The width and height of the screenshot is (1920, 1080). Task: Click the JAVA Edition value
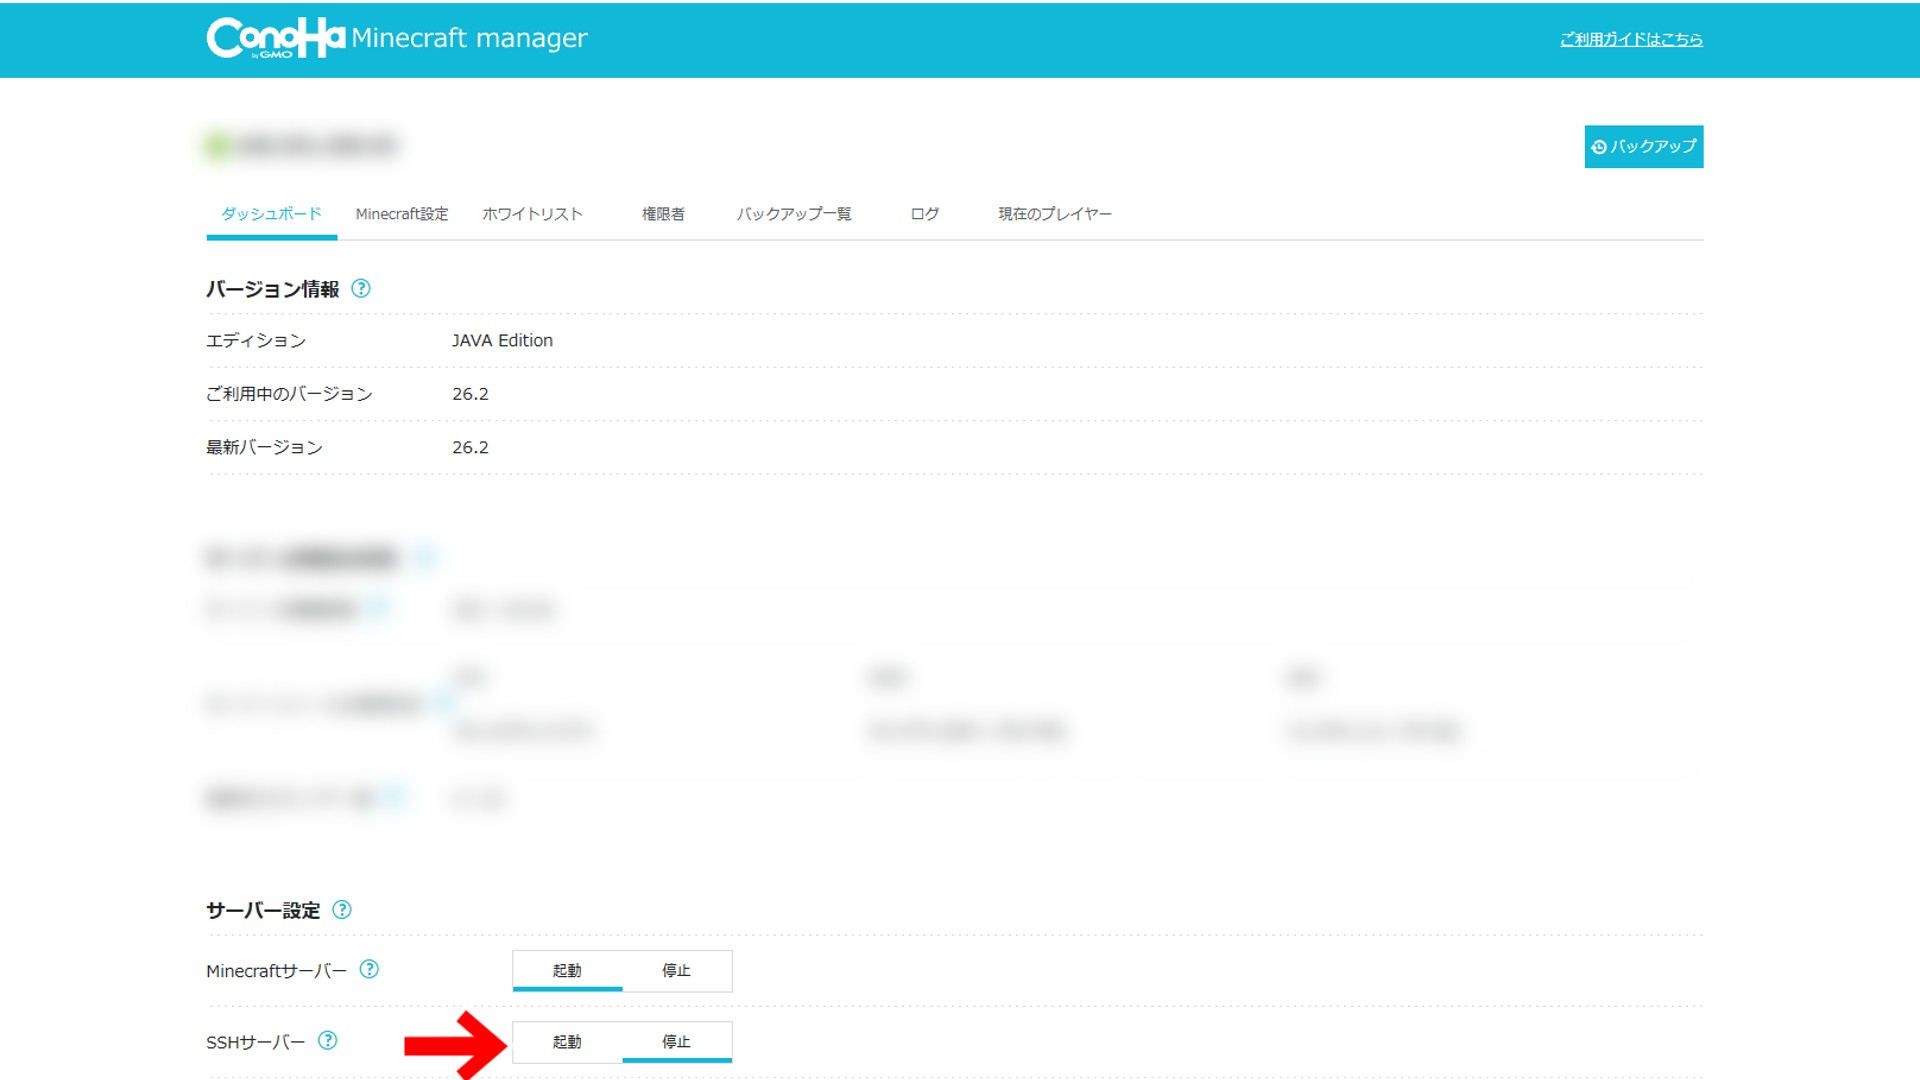pyautogui.click(x=502, y=340)
